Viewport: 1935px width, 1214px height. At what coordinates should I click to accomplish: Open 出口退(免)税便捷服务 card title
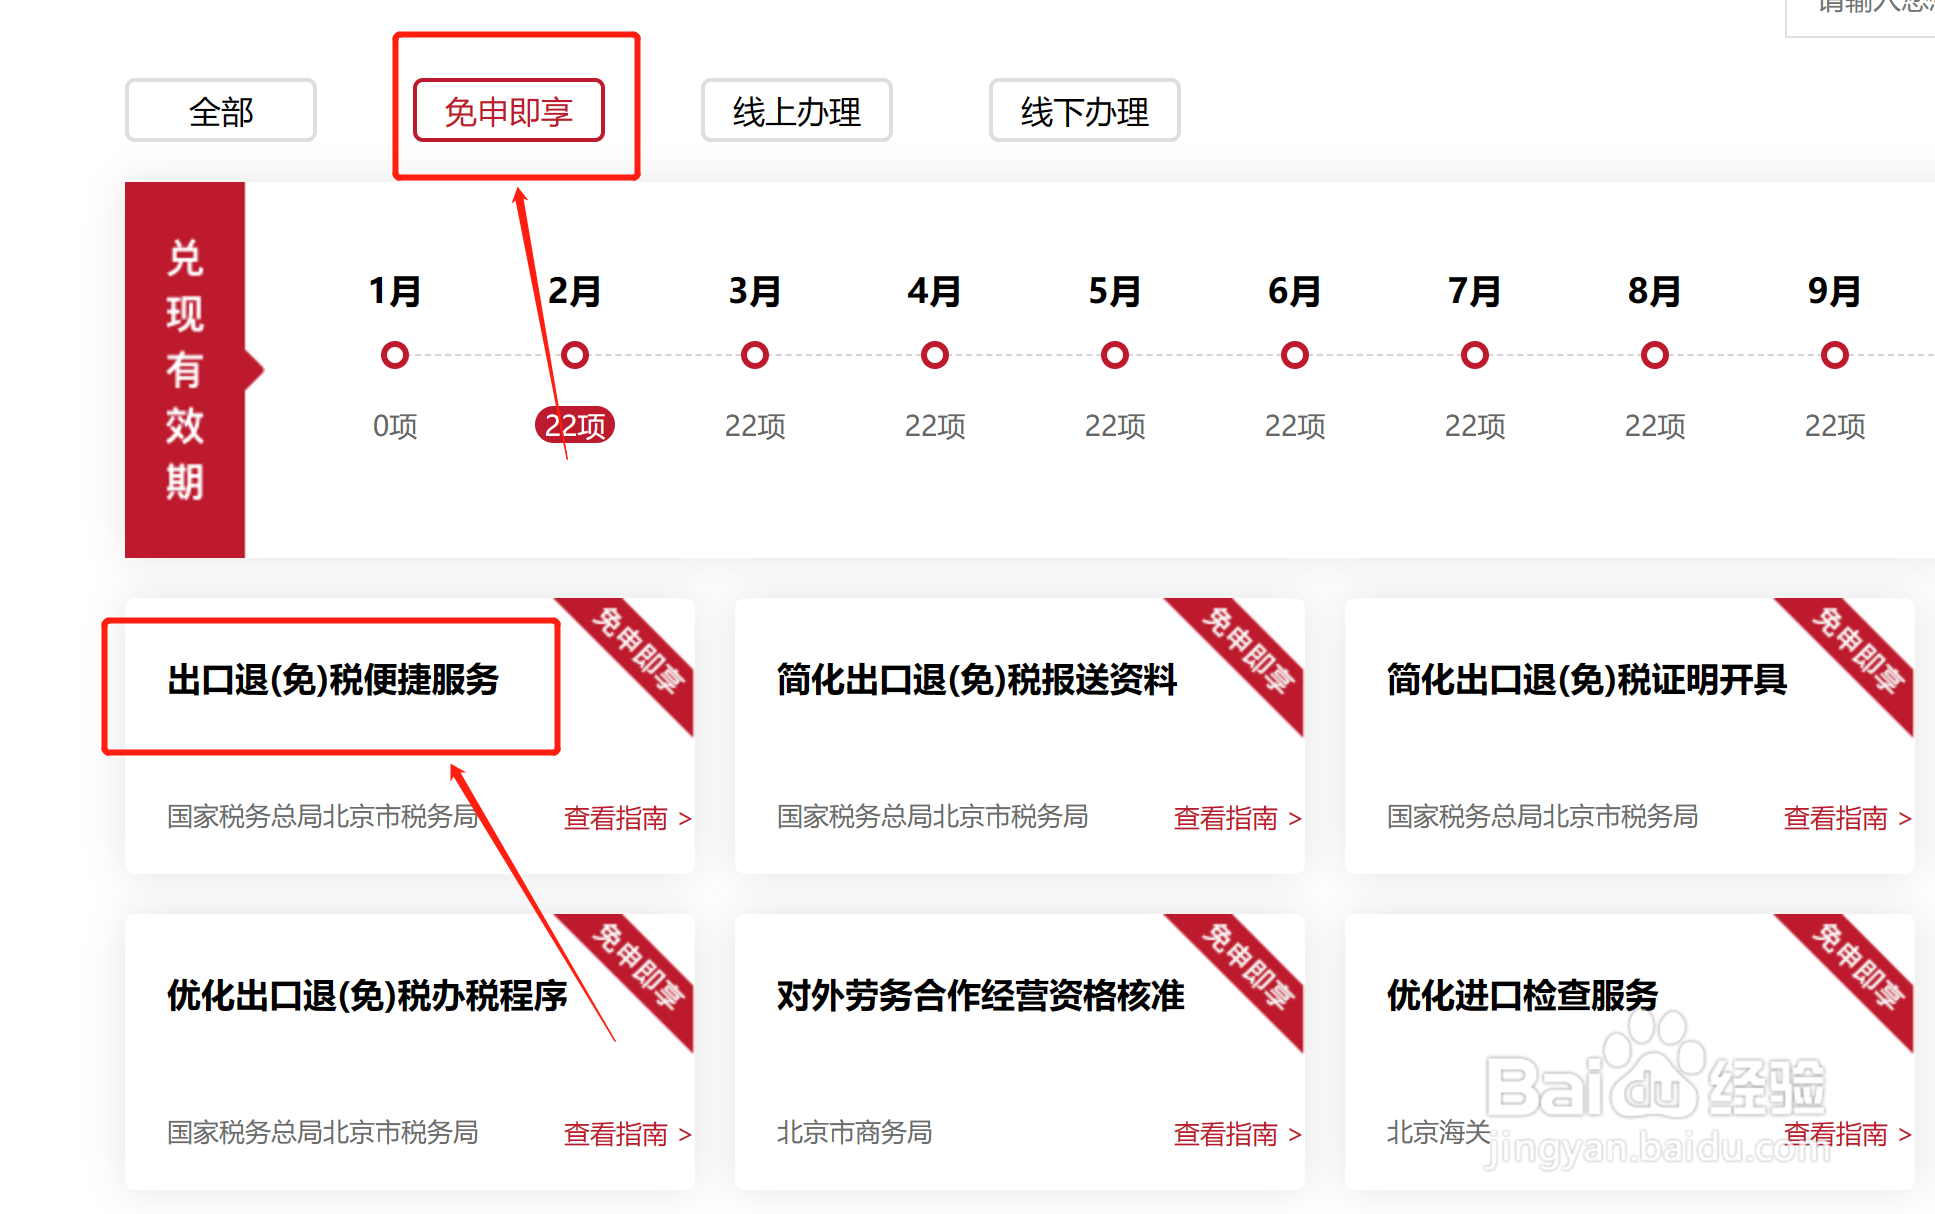click(x=333, y=680)
